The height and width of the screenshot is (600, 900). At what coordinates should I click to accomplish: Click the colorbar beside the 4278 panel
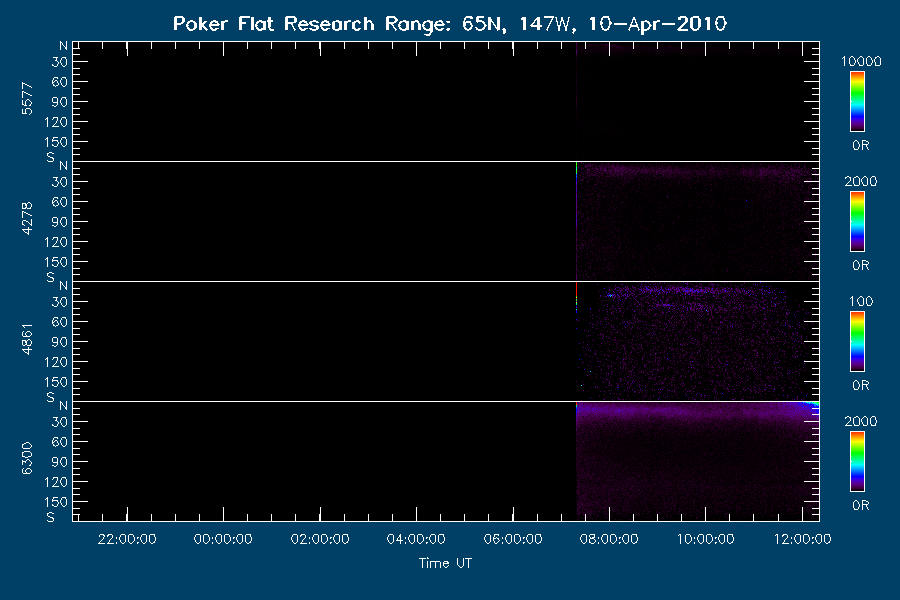pyautogui.click(x=858, y=222)
